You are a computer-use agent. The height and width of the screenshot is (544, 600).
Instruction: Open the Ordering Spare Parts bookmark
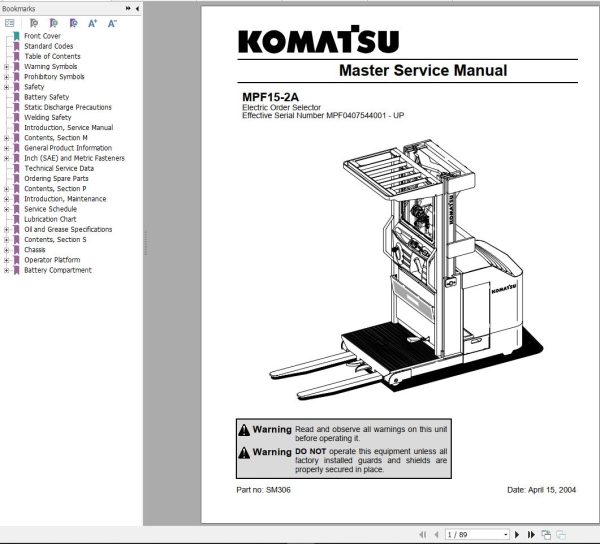[56, 179]
